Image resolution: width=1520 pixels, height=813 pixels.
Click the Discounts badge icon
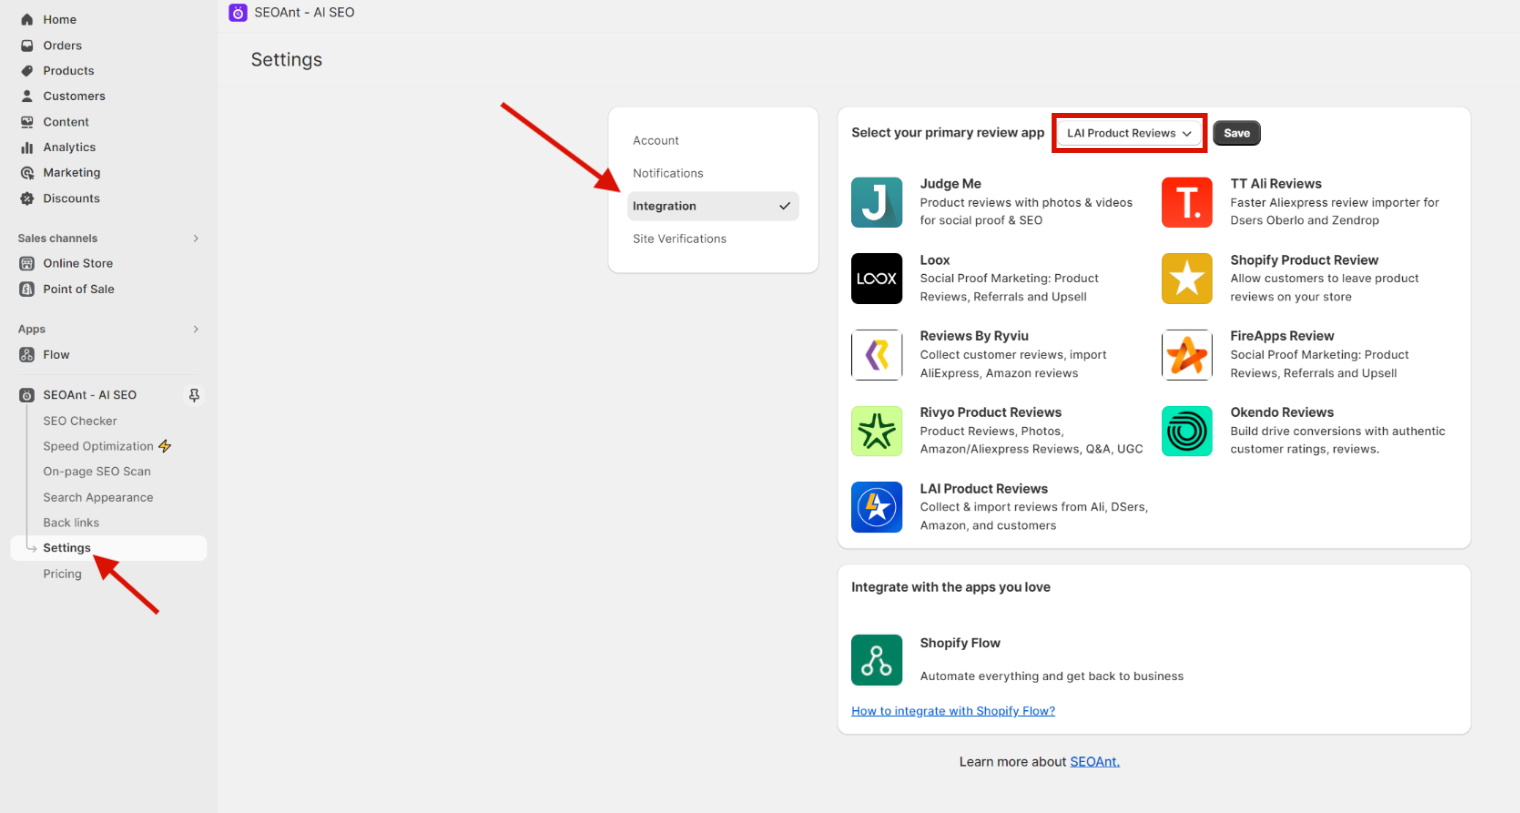(27, 198)
